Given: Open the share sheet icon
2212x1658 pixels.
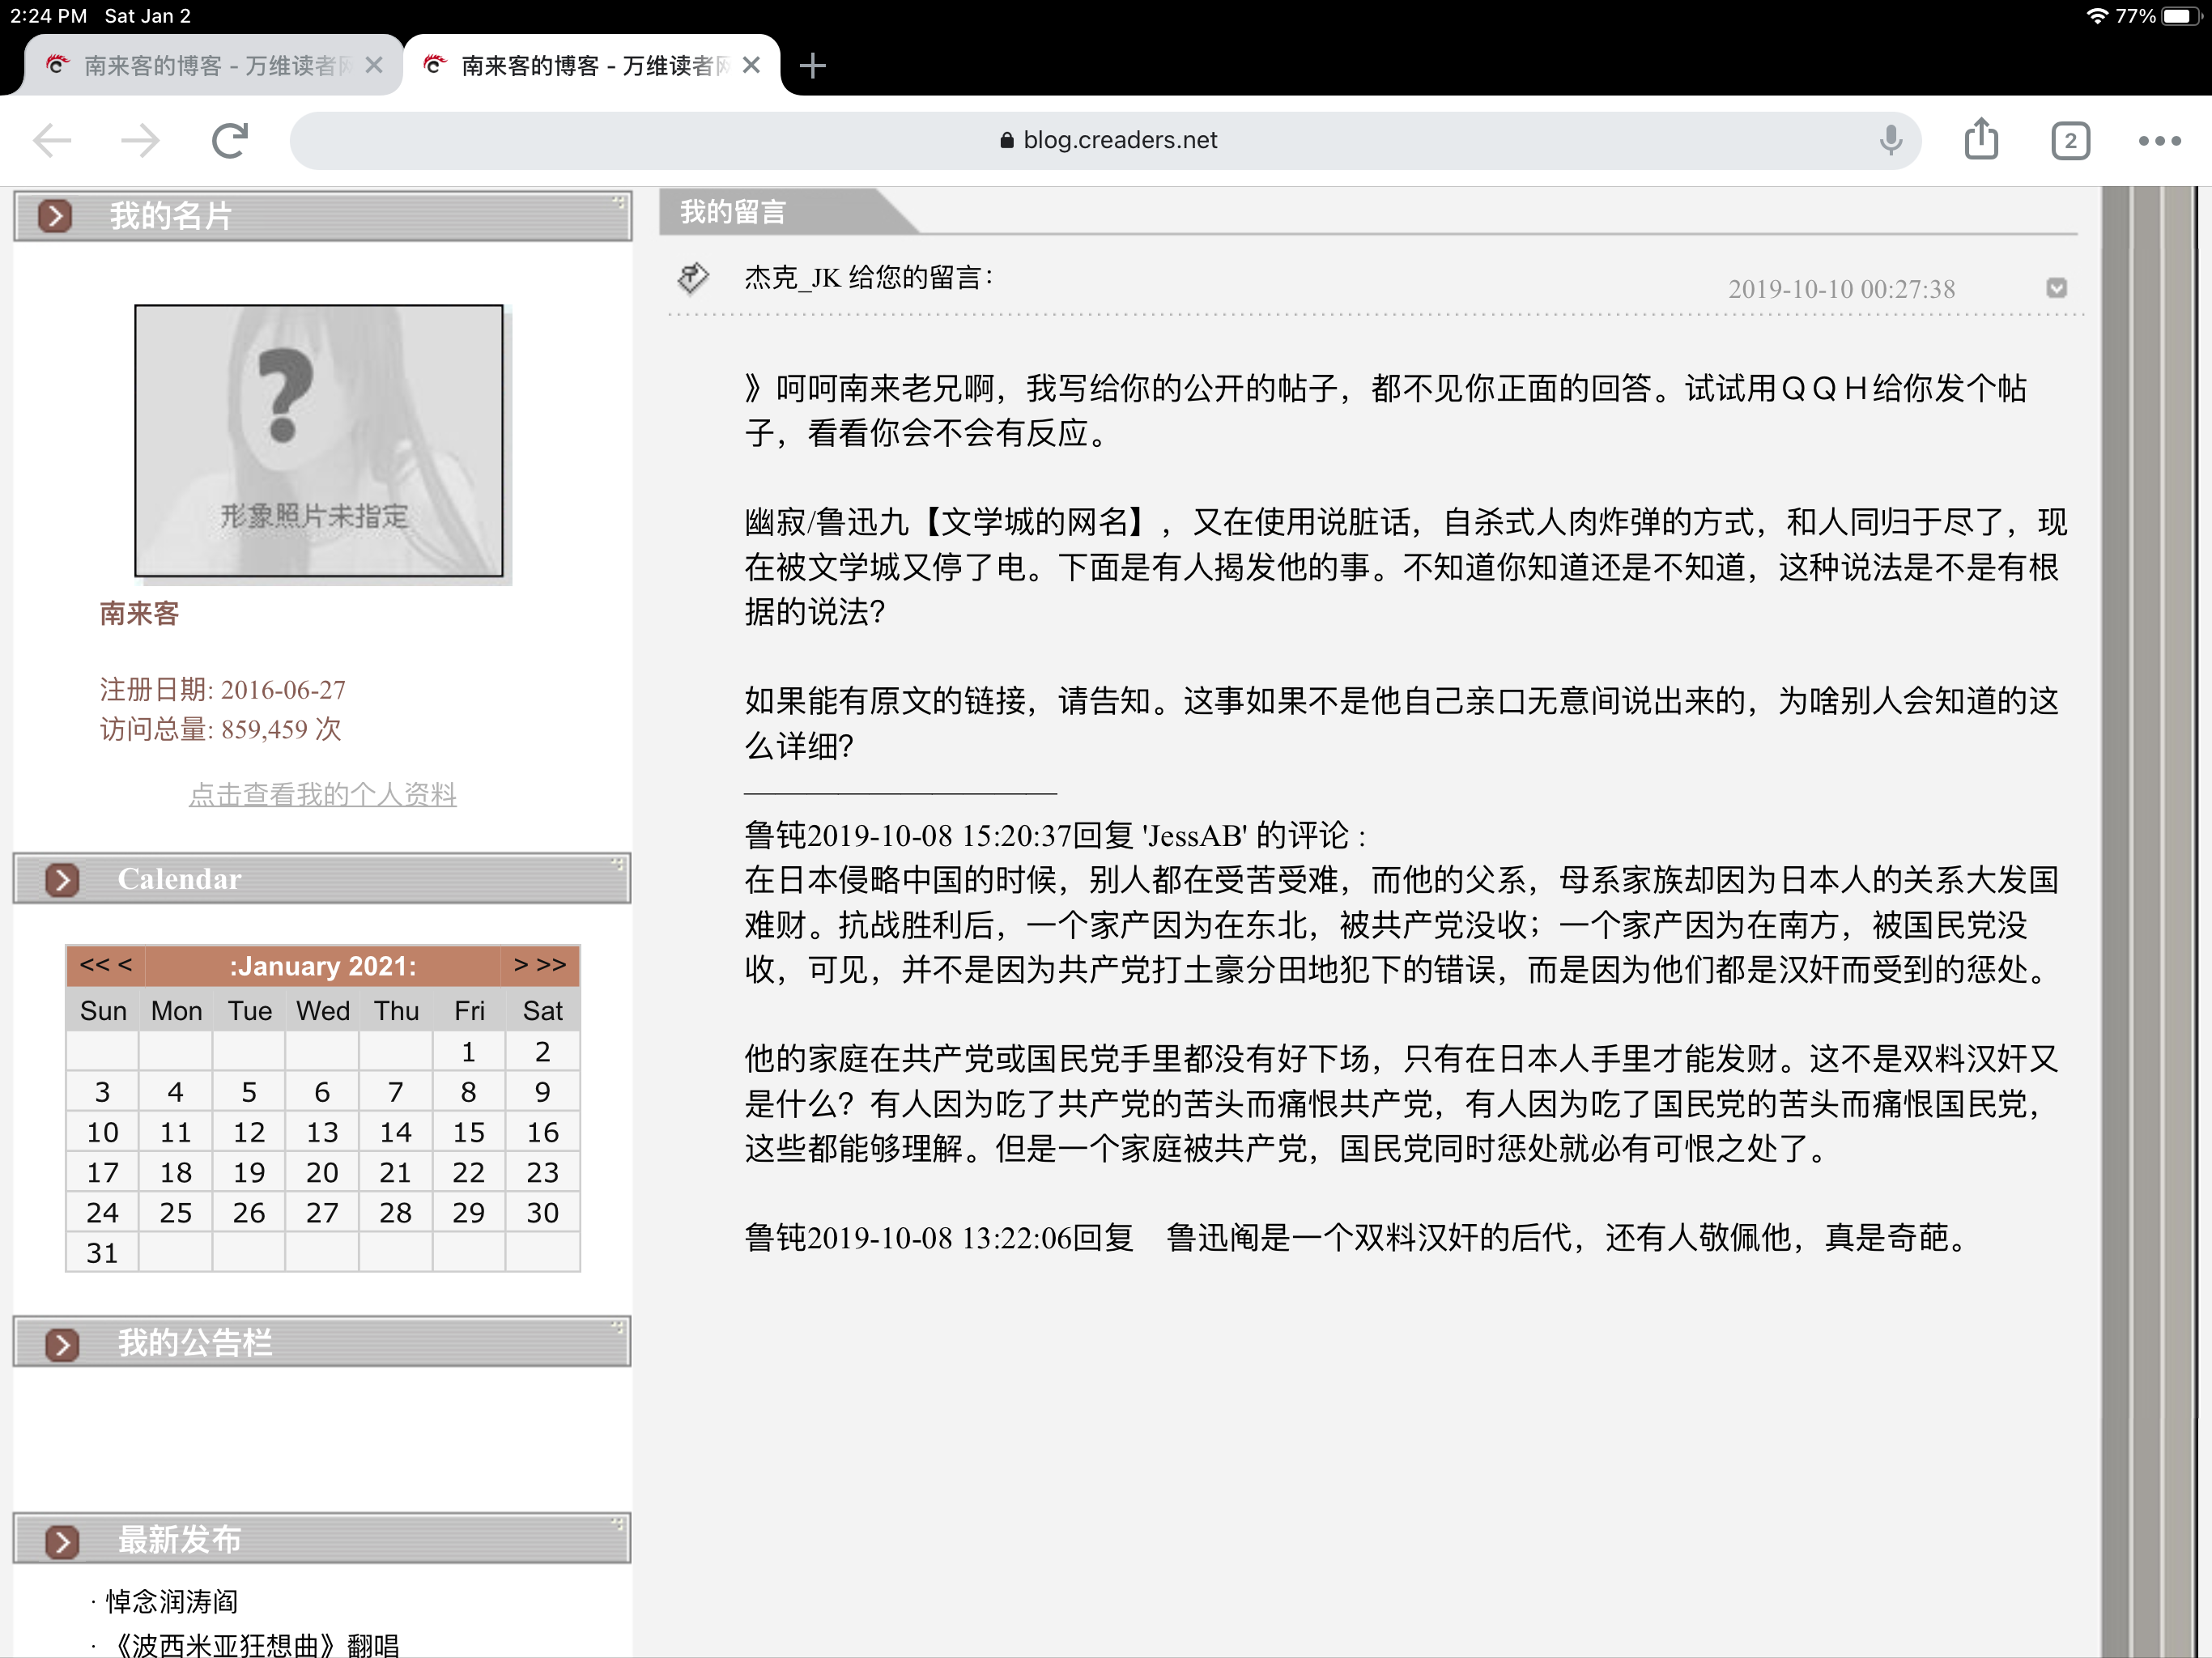Looking at the screenshot, I should pos(1981,139).
